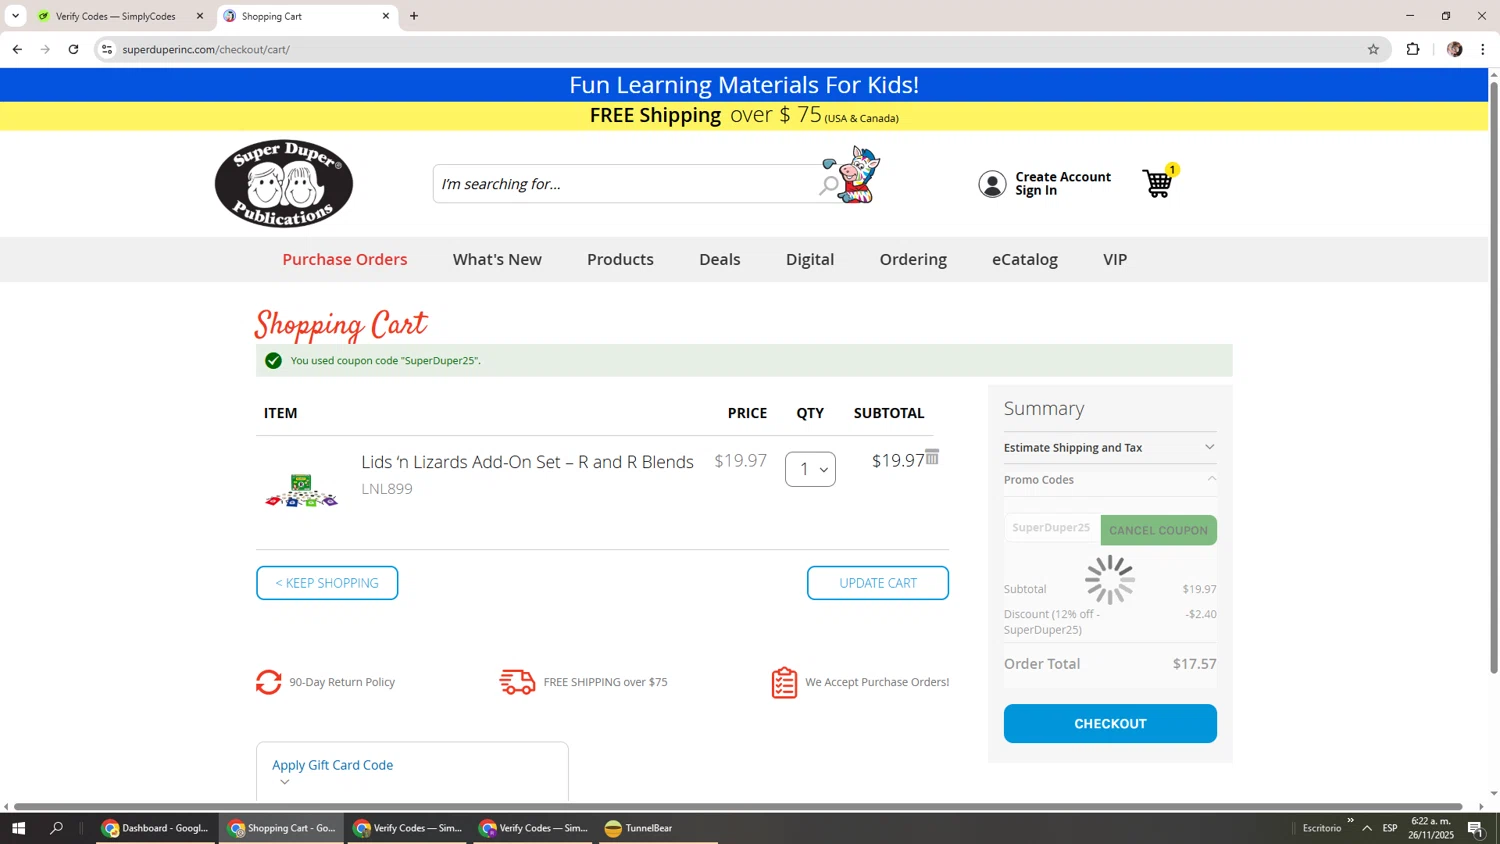Click the browser address bar URL

(206, 49)
